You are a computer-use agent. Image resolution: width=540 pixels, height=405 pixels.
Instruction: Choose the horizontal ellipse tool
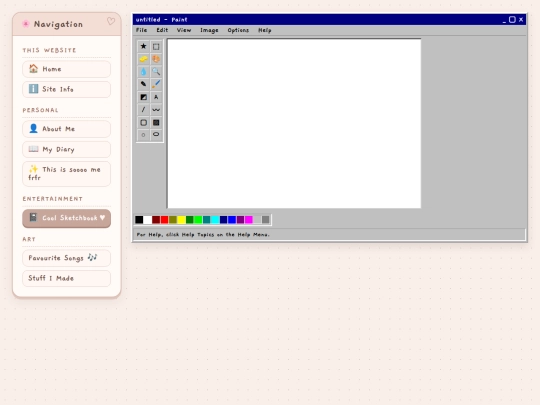pos(156,135)
